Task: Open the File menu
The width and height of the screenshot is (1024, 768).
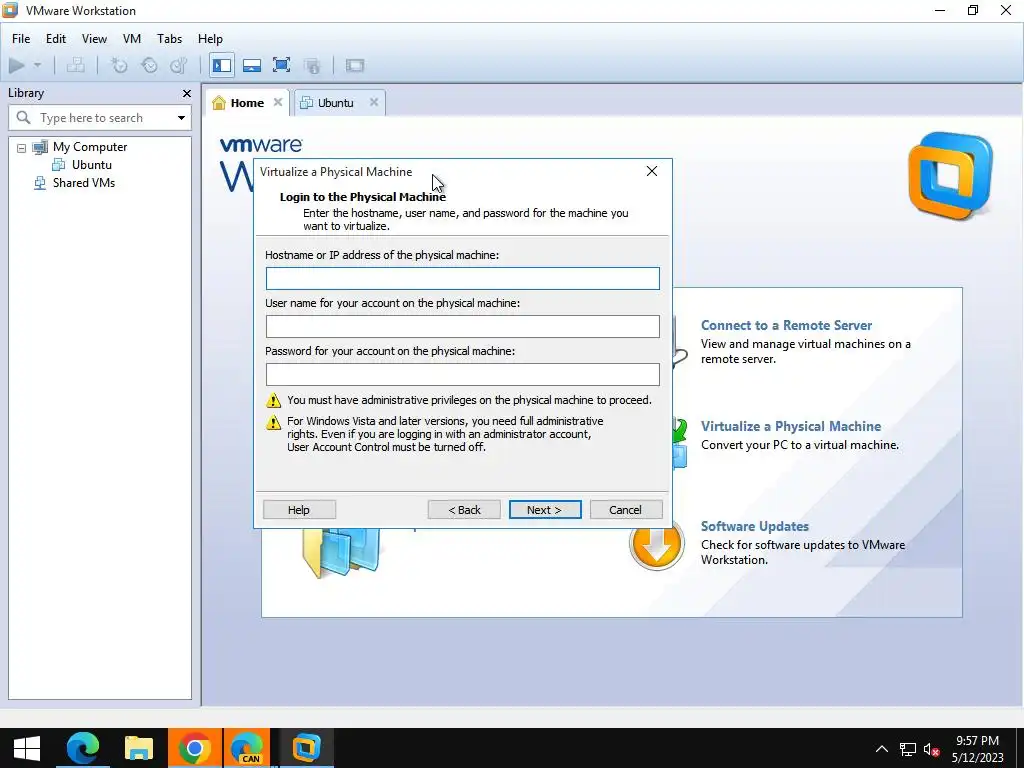Action: tap(21, 39)
